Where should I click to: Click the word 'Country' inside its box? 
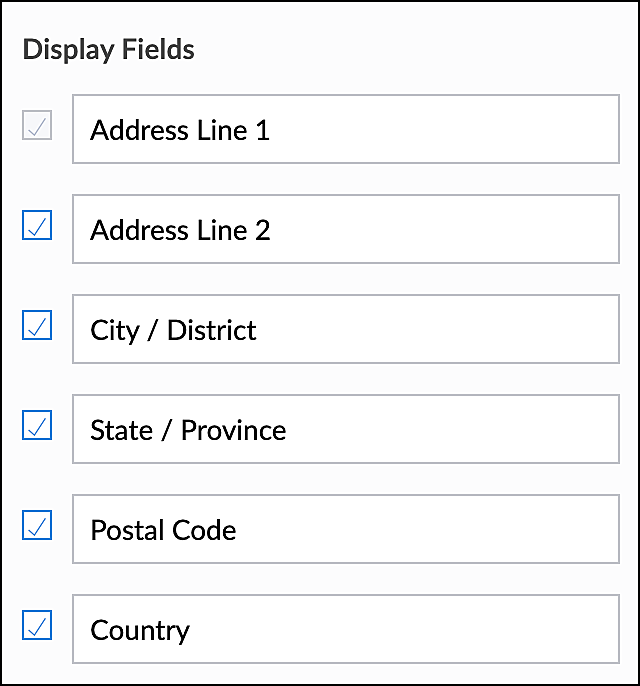(x=140, y=630)
